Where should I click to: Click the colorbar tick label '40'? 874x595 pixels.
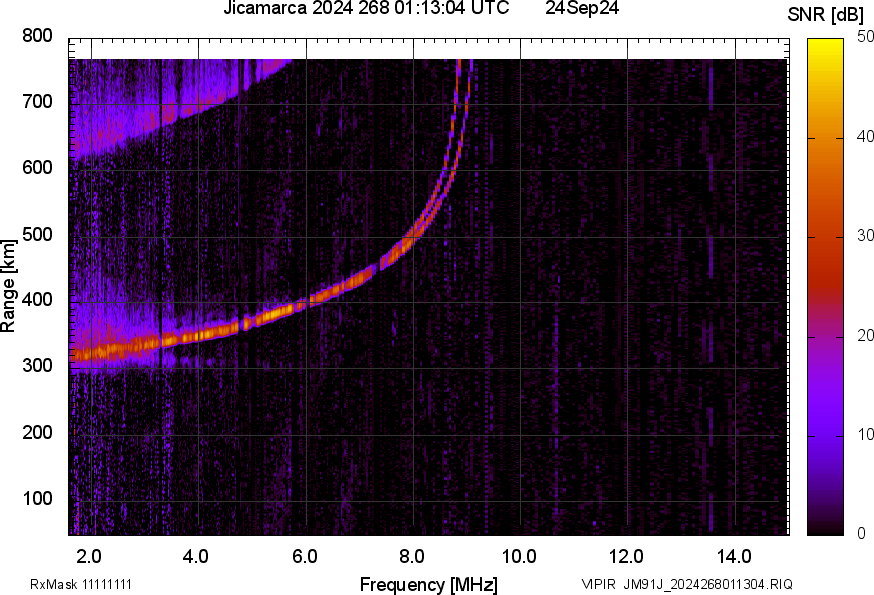(x=865, y=137)
